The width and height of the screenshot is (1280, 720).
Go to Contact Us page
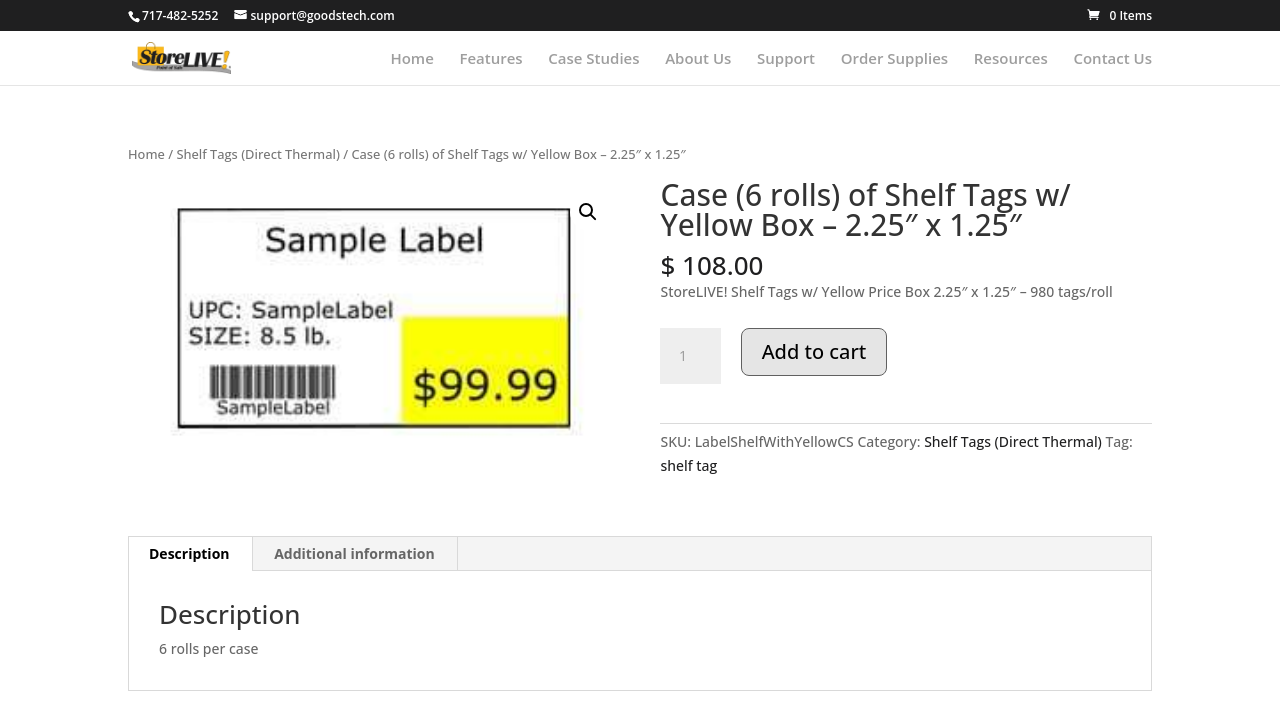[1112, 58]
